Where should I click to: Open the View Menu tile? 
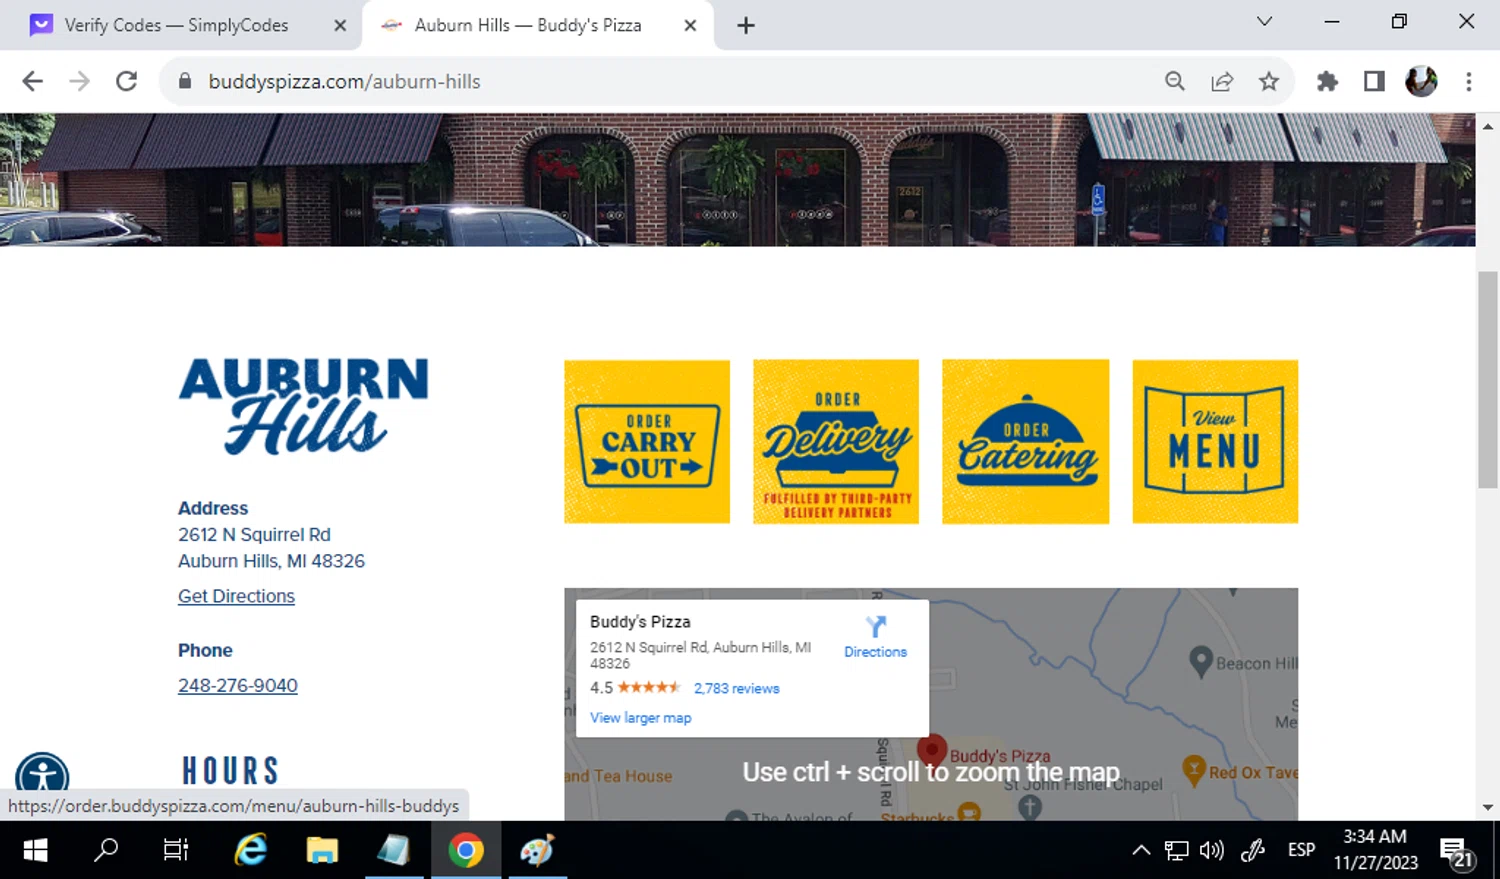point(1215,441)
